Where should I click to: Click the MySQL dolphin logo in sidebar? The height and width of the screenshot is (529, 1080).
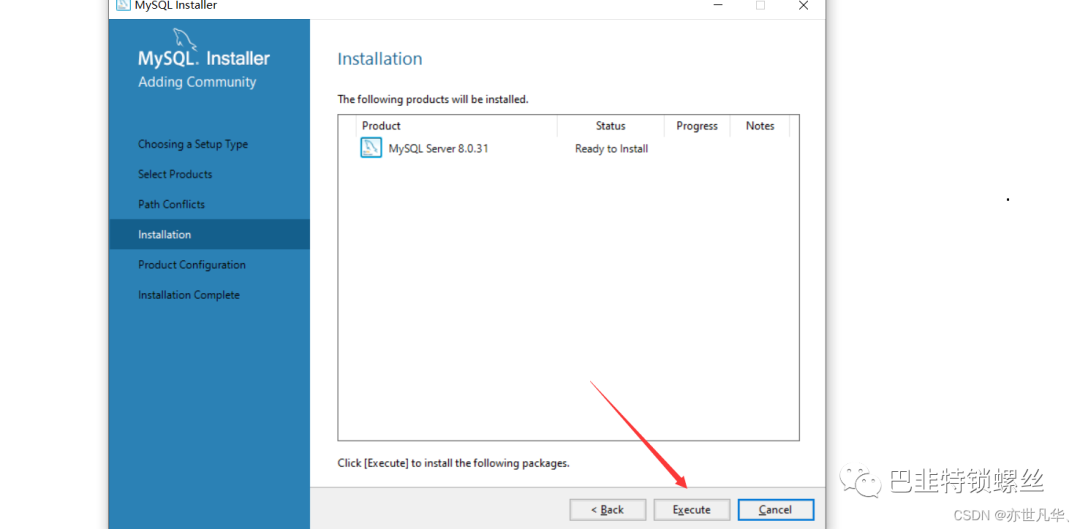pos(185,39)
